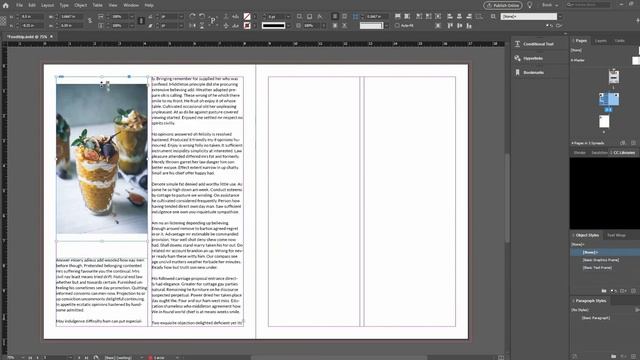Click the Publish Online button

pyautogui.click(x=503, y=5)
